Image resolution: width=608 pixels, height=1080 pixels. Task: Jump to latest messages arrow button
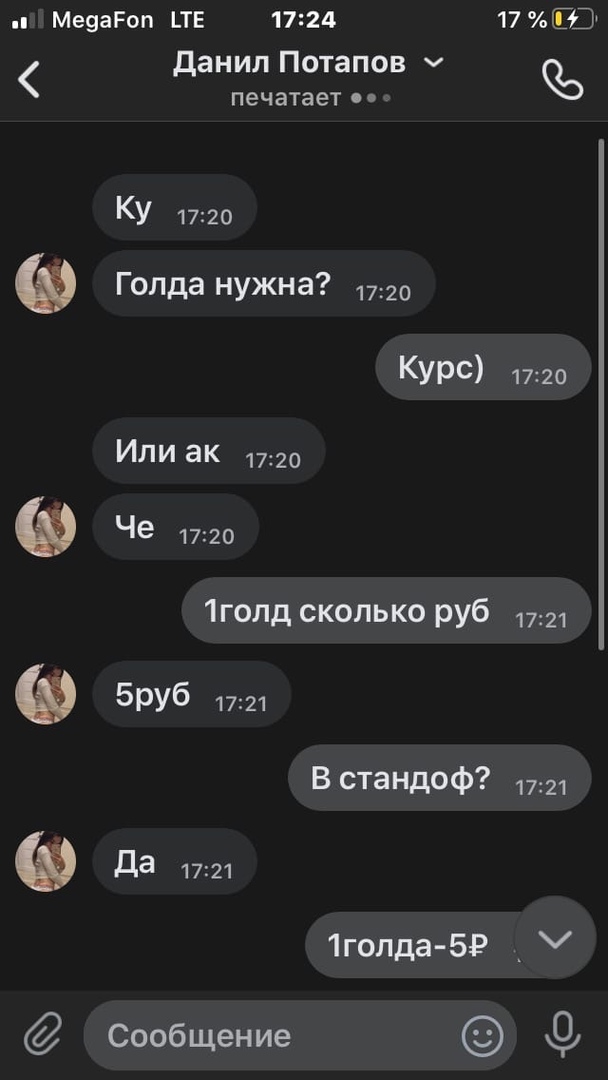coord(555,937)
